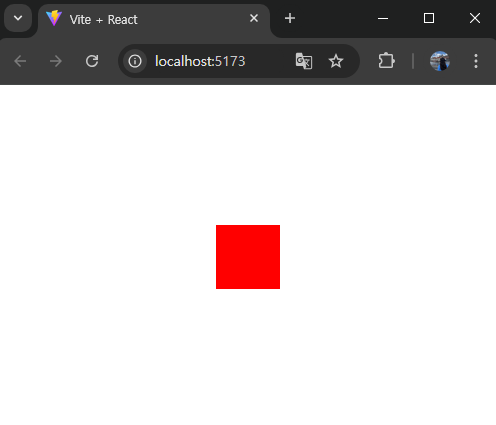Open the Chrome profile avatar
Image resolution: width=496 pixels, height=425 pixels.
coord(440,61)
